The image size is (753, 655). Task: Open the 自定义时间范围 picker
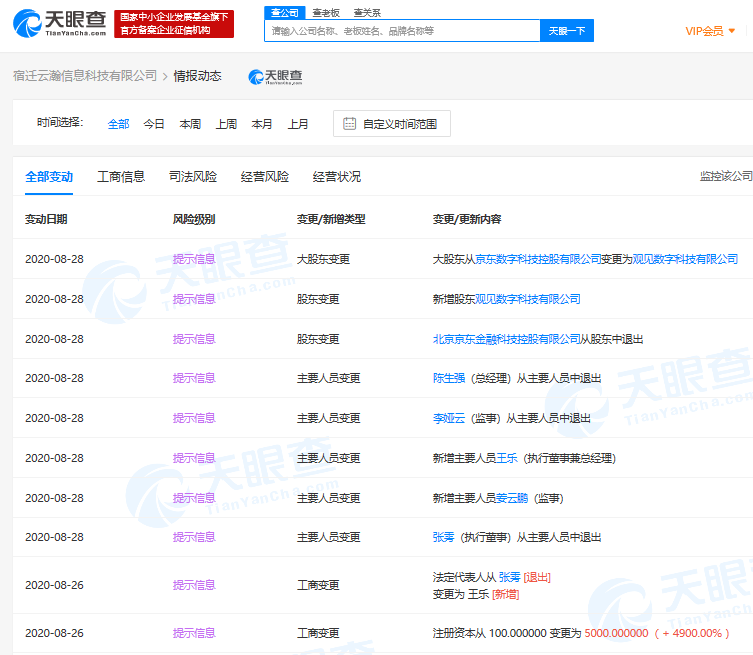tap(392, 124)
